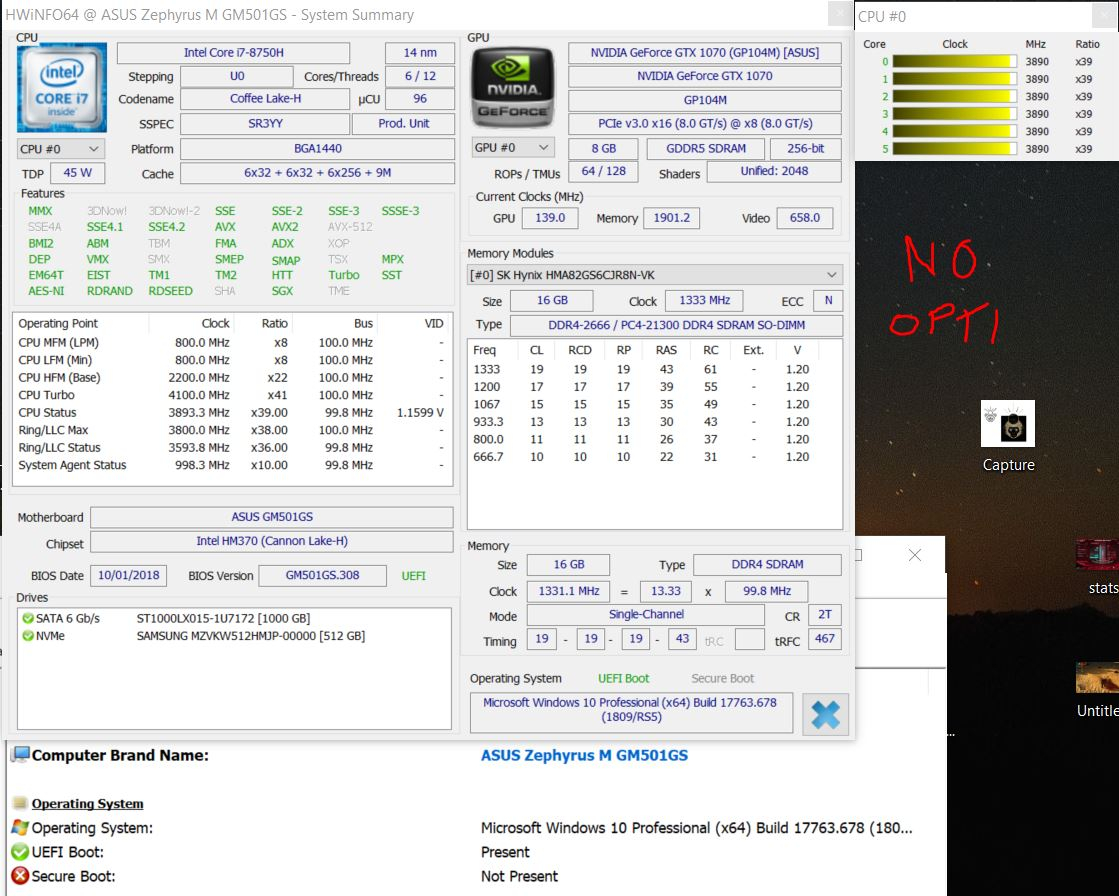Viewport: 1119px width, 896px height.
Task: Click the red X icon next to Secure Boot
Action: click(20, 876)
